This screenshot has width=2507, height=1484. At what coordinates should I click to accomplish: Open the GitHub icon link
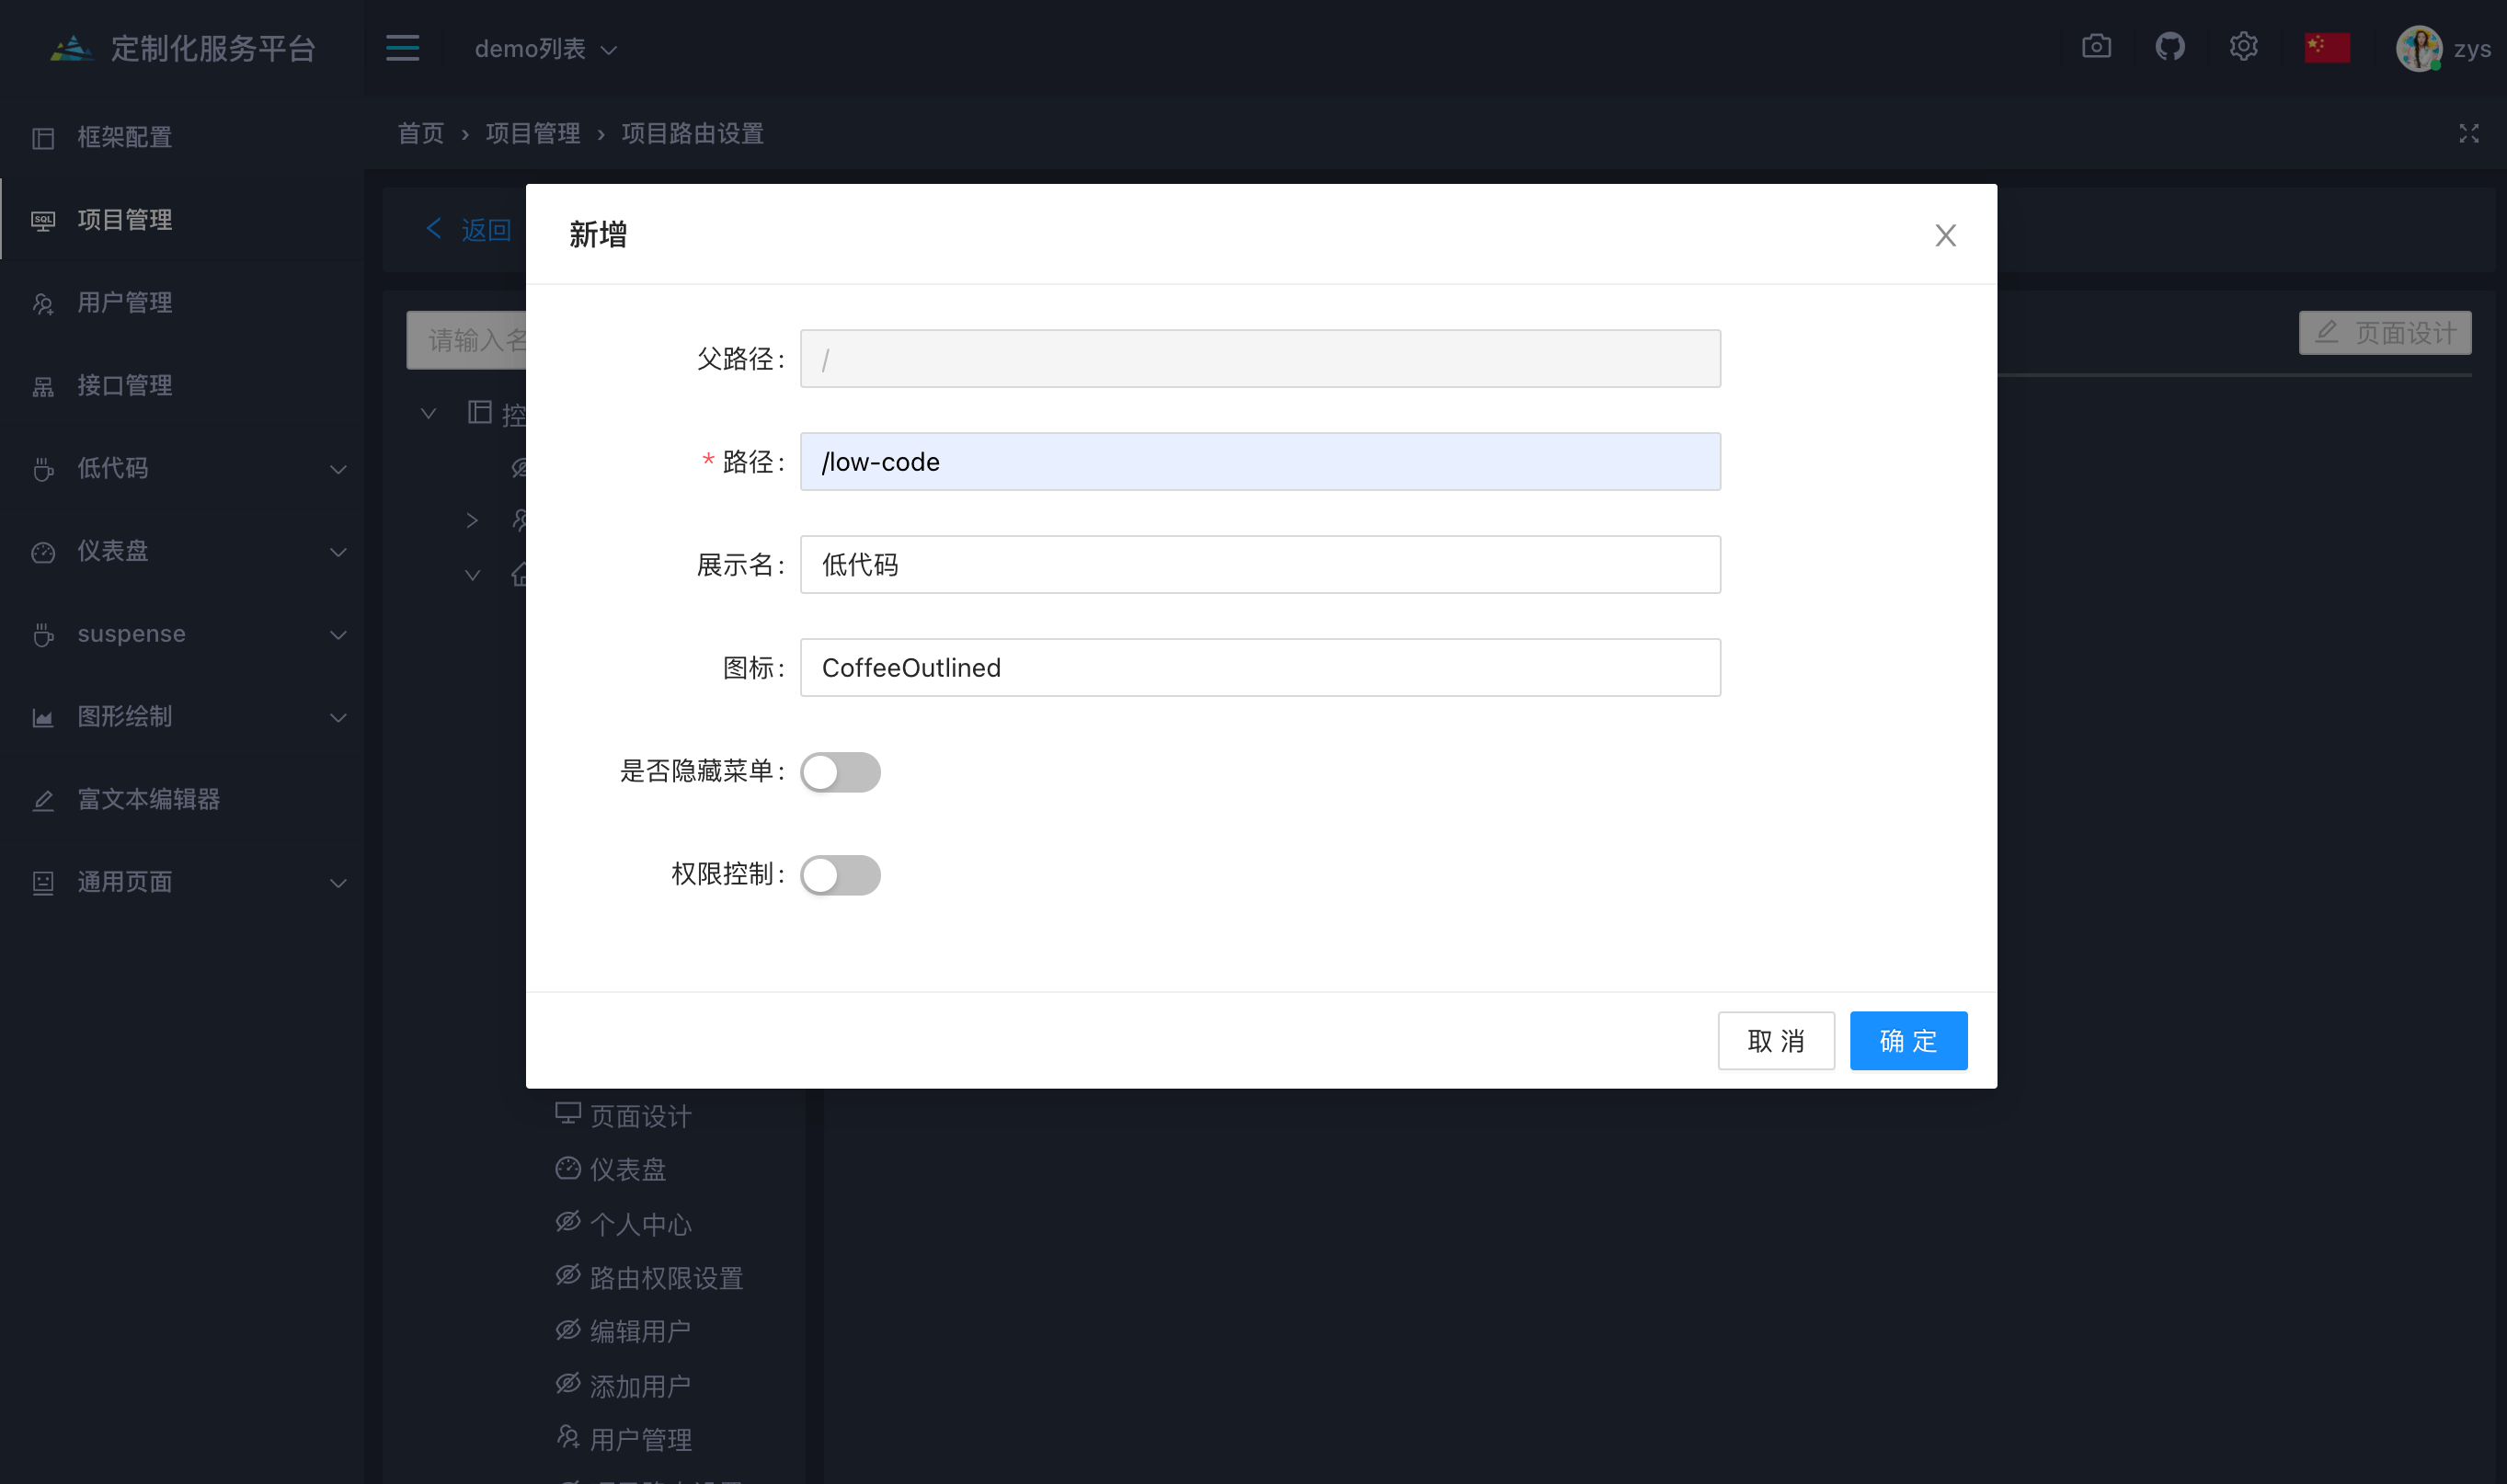tap(2169, 47)
